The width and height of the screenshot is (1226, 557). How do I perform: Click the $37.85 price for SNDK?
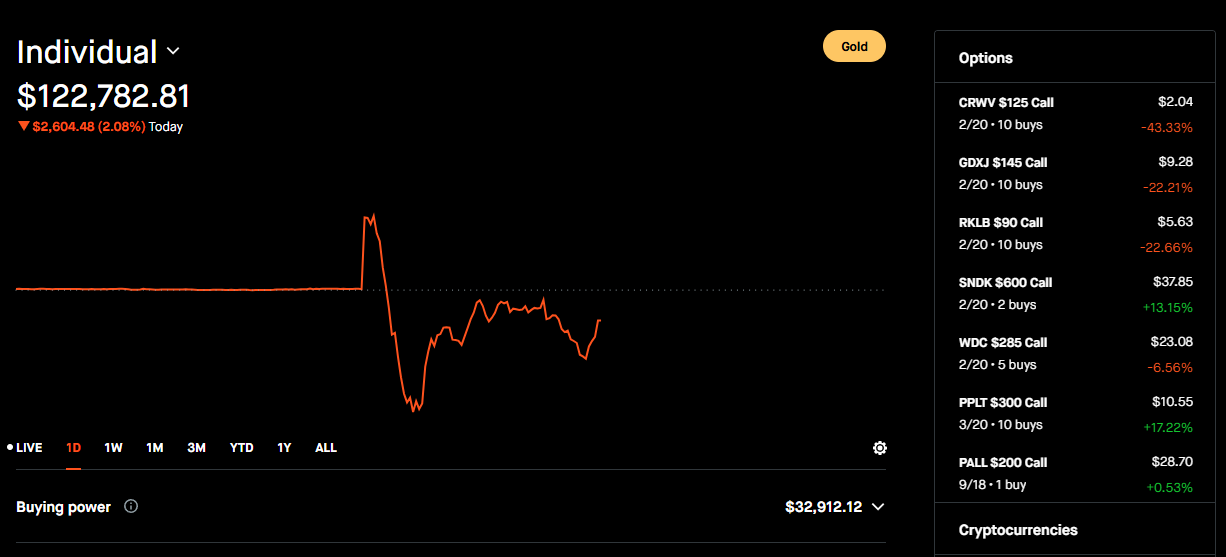[1172, 281]
